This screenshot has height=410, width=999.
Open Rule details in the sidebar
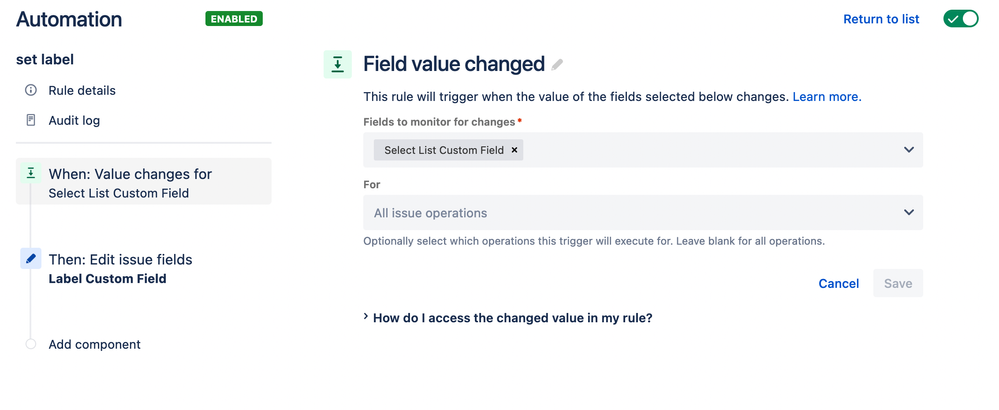82,90
